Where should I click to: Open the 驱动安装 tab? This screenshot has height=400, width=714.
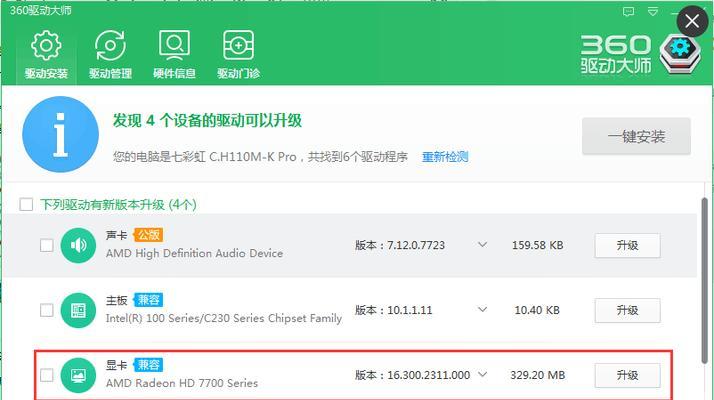coord(46,55)
